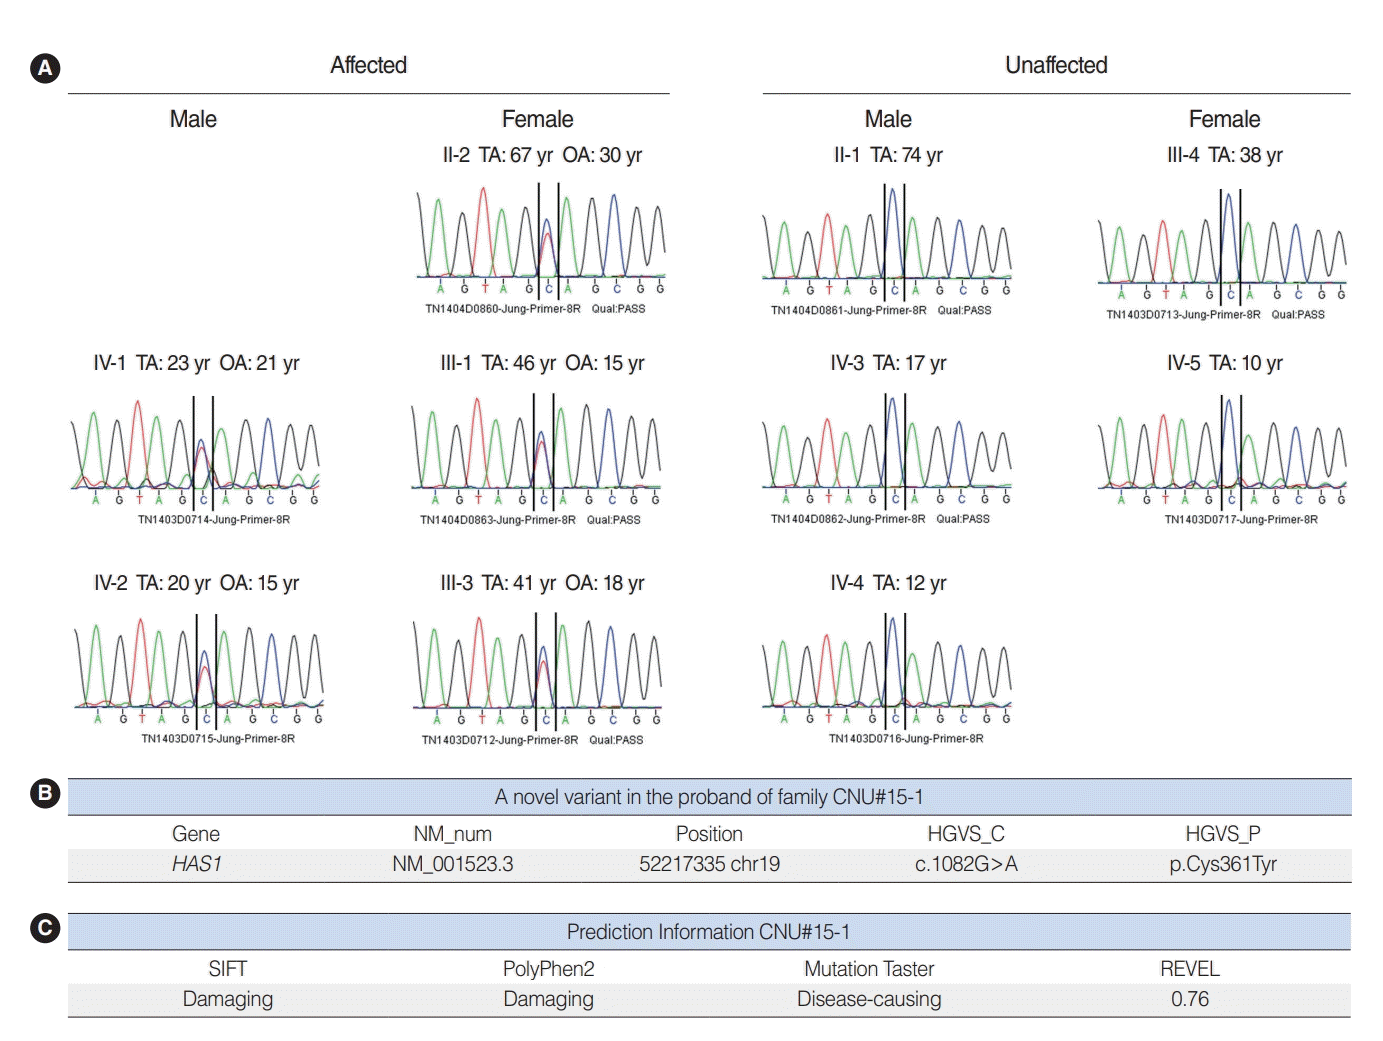The image size is (1383, 1041).
Task: Select the IV-3 unaffected male chromatogram
Action: click(x=887, y=449)
